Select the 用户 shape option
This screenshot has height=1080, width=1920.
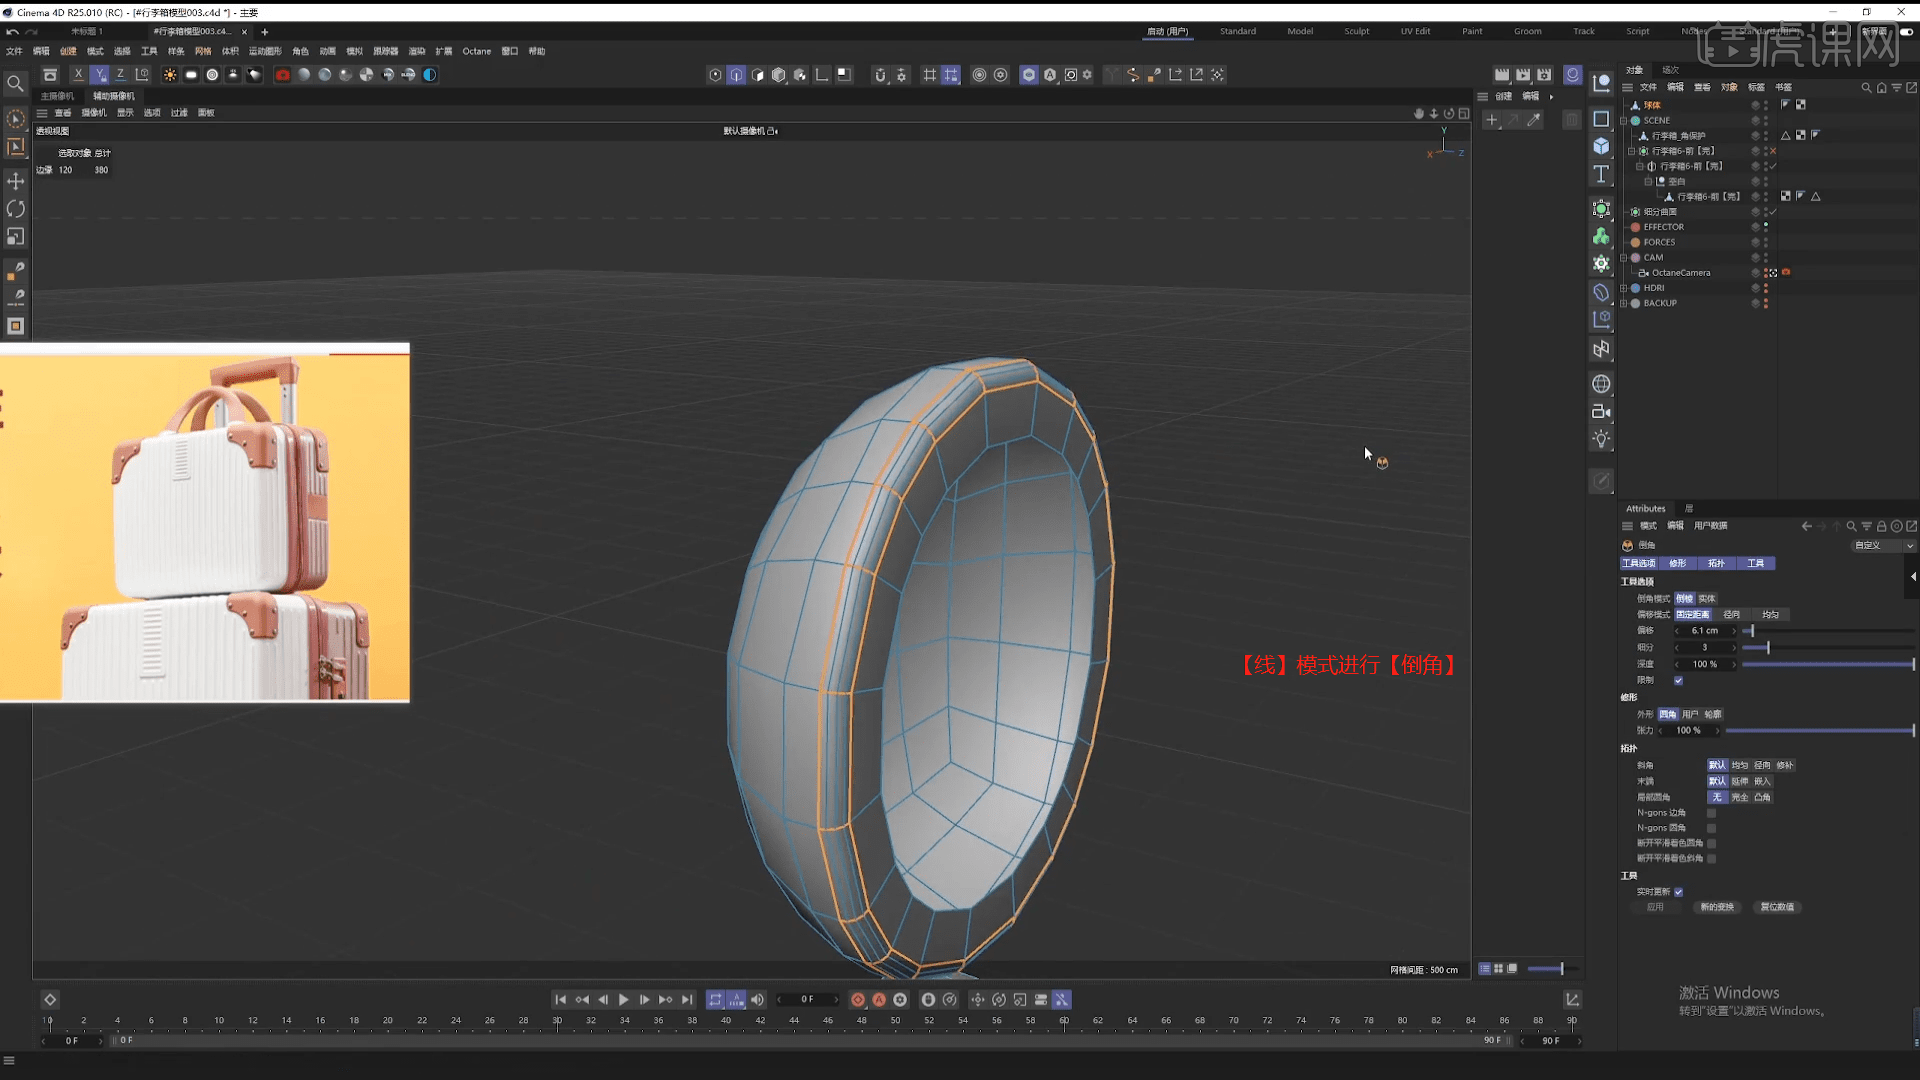pyautogui.click(x=1690, y=715)
